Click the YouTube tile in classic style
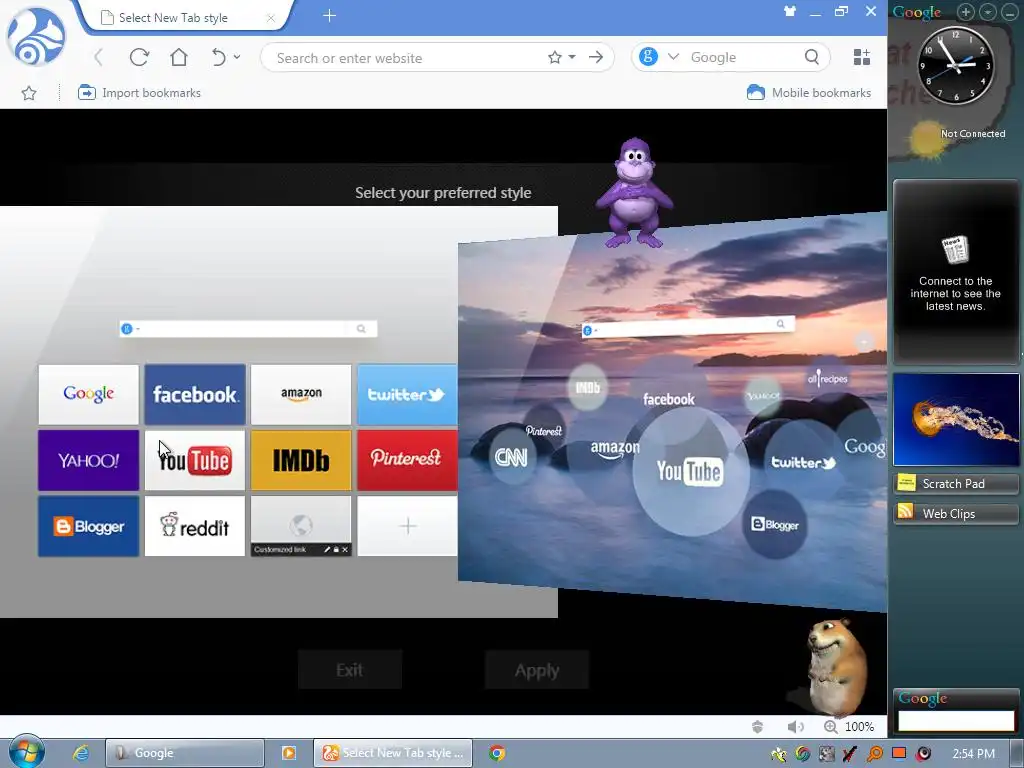Viewport: 1024px width, 768px height. (195, 460)
